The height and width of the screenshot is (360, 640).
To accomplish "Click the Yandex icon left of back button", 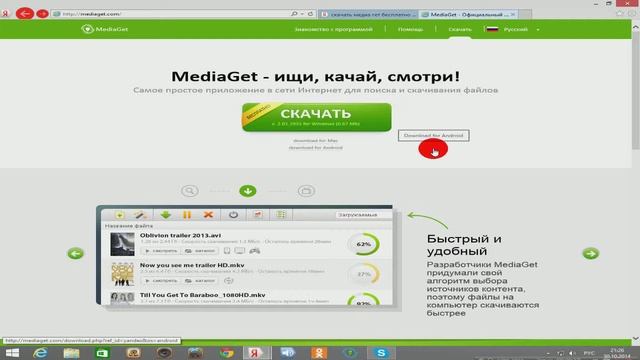I will 6,14.
